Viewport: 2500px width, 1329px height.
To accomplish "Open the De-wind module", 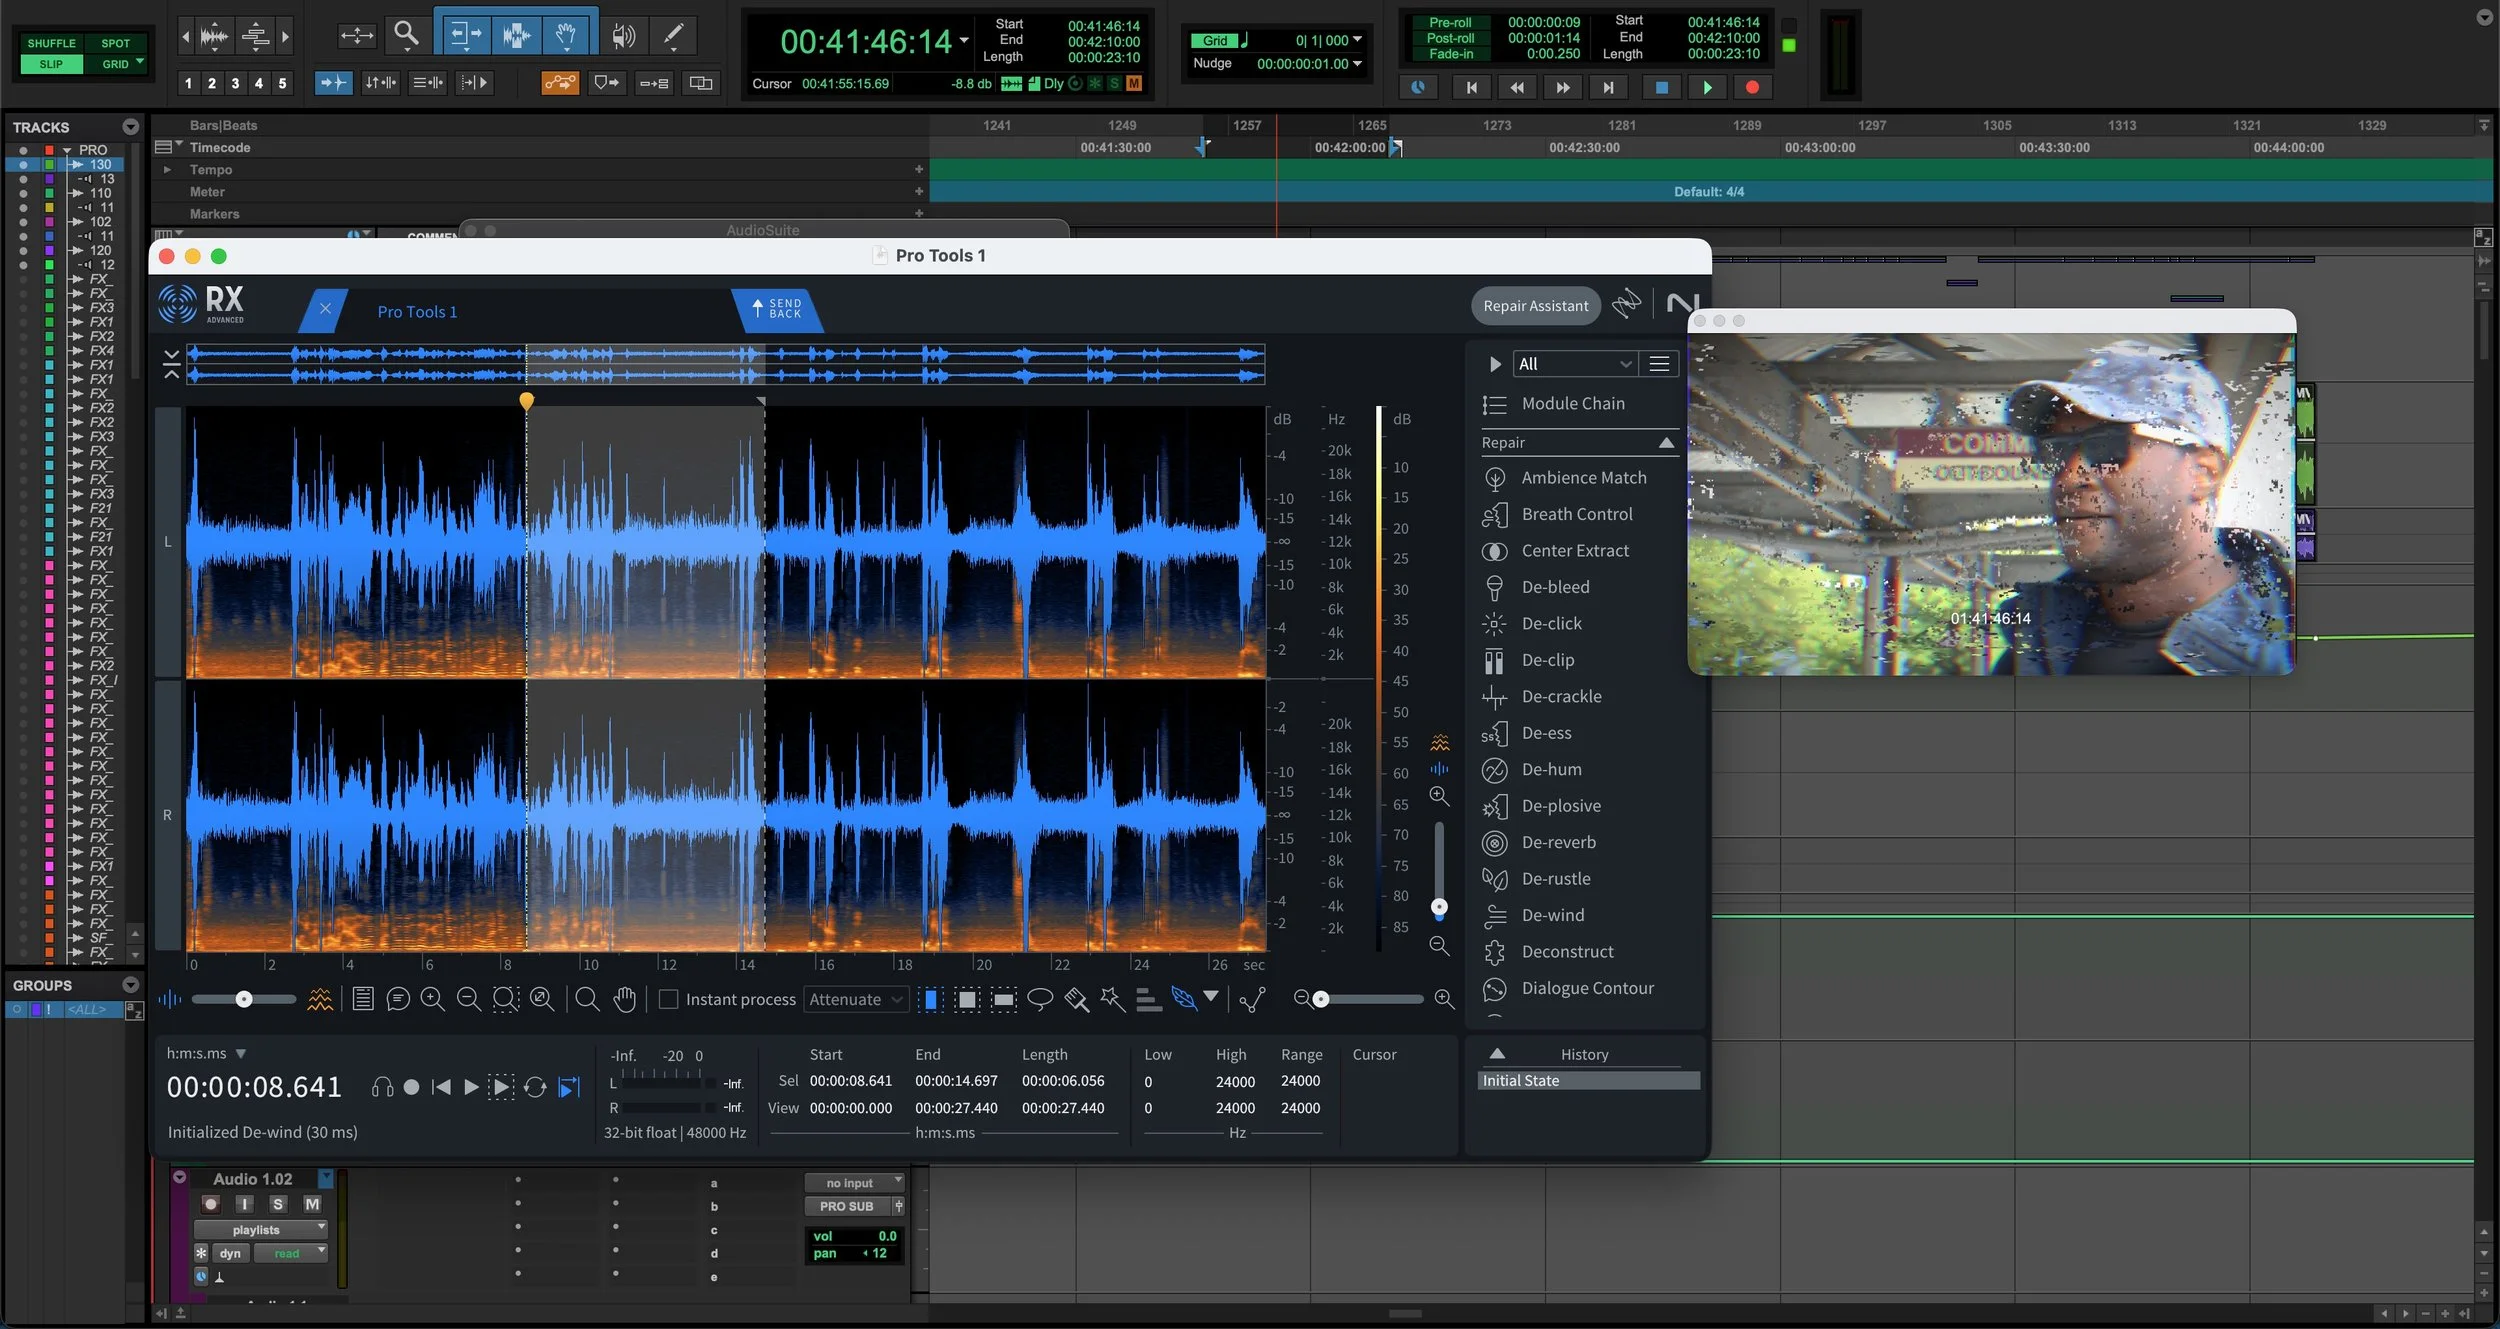I will tap(1553, 915).
